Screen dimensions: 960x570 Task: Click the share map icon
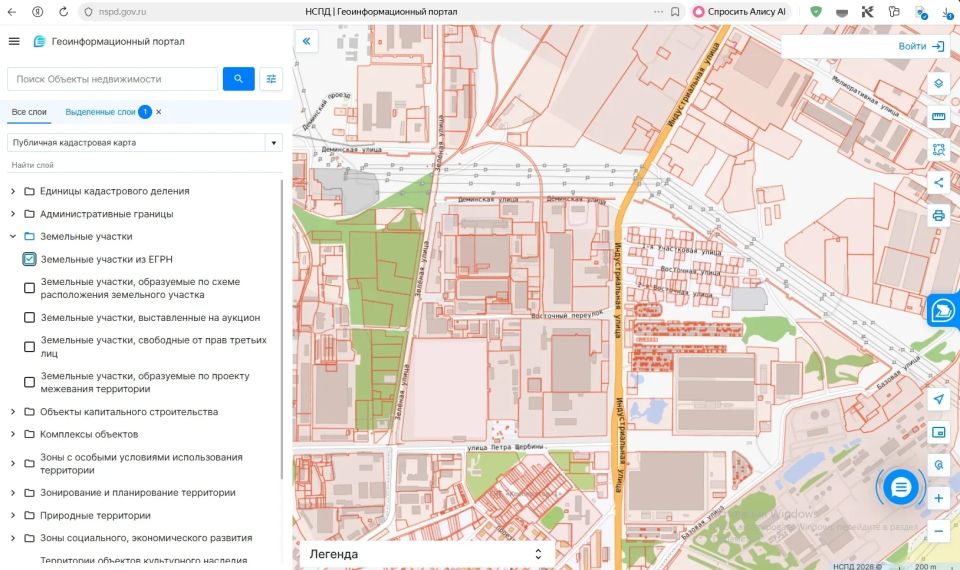click(x=939, y=182)
